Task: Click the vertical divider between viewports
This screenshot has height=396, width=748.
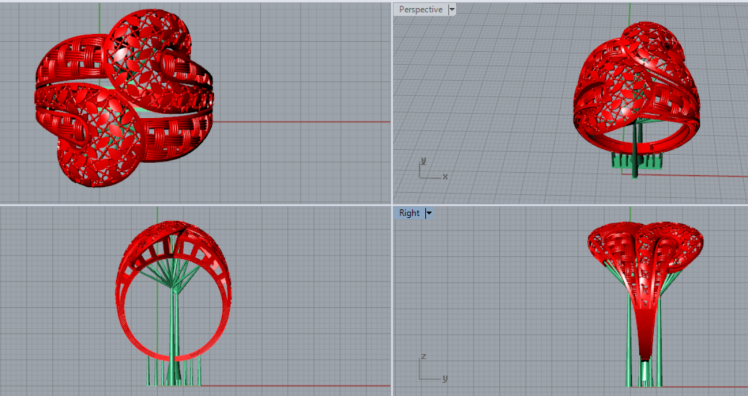Action: (392, 198)
